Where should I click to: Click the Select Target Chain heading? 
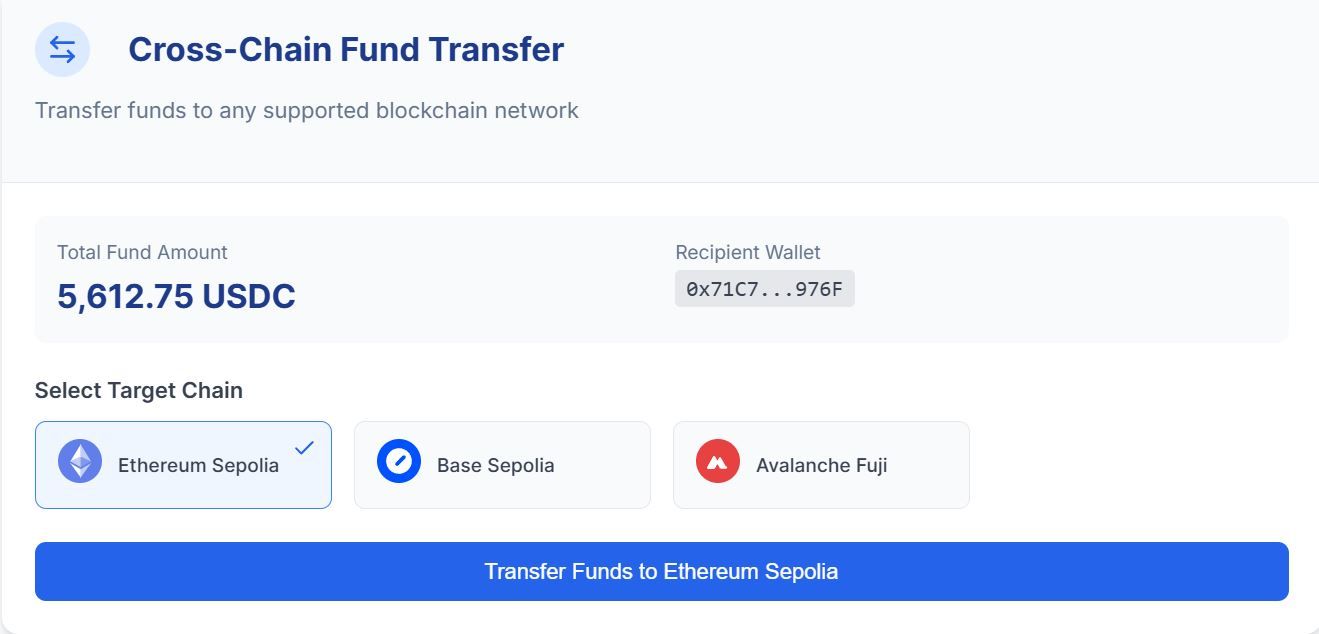tap(139, 390)
